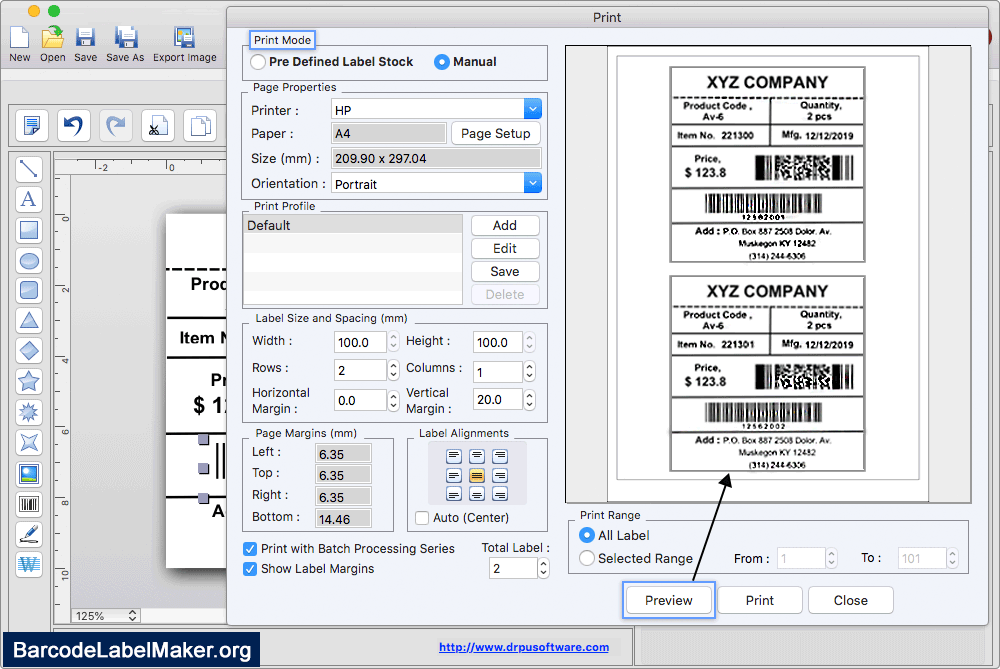1000x669 pixels.
Task: Select the Barcode tool icon
Action: (30, 505)
